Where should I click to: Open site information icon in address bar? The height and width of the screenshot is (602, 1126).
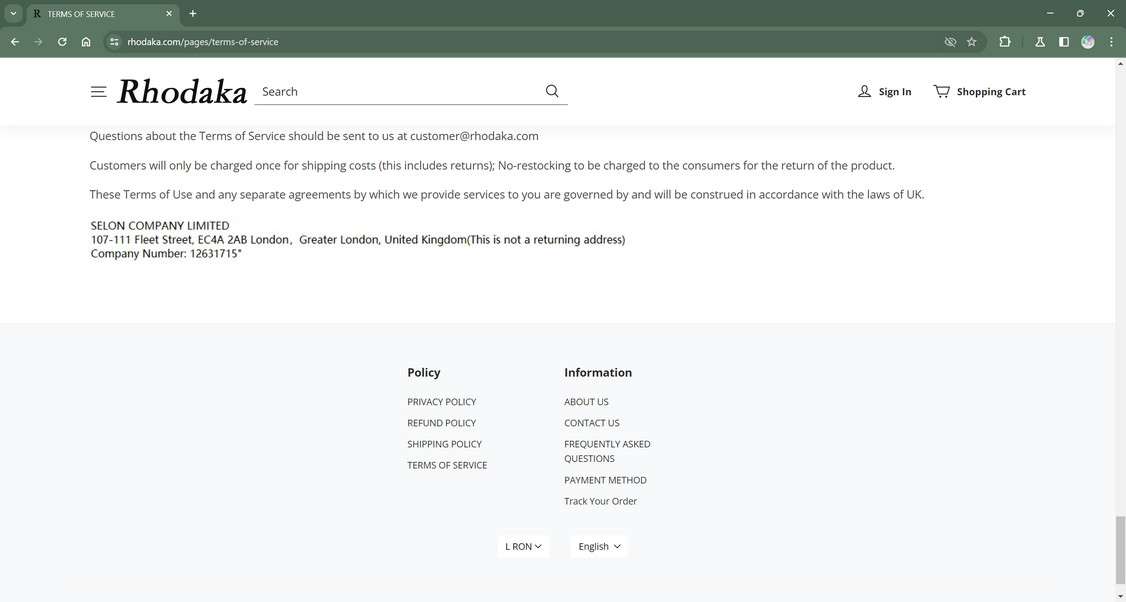point(113,42)
